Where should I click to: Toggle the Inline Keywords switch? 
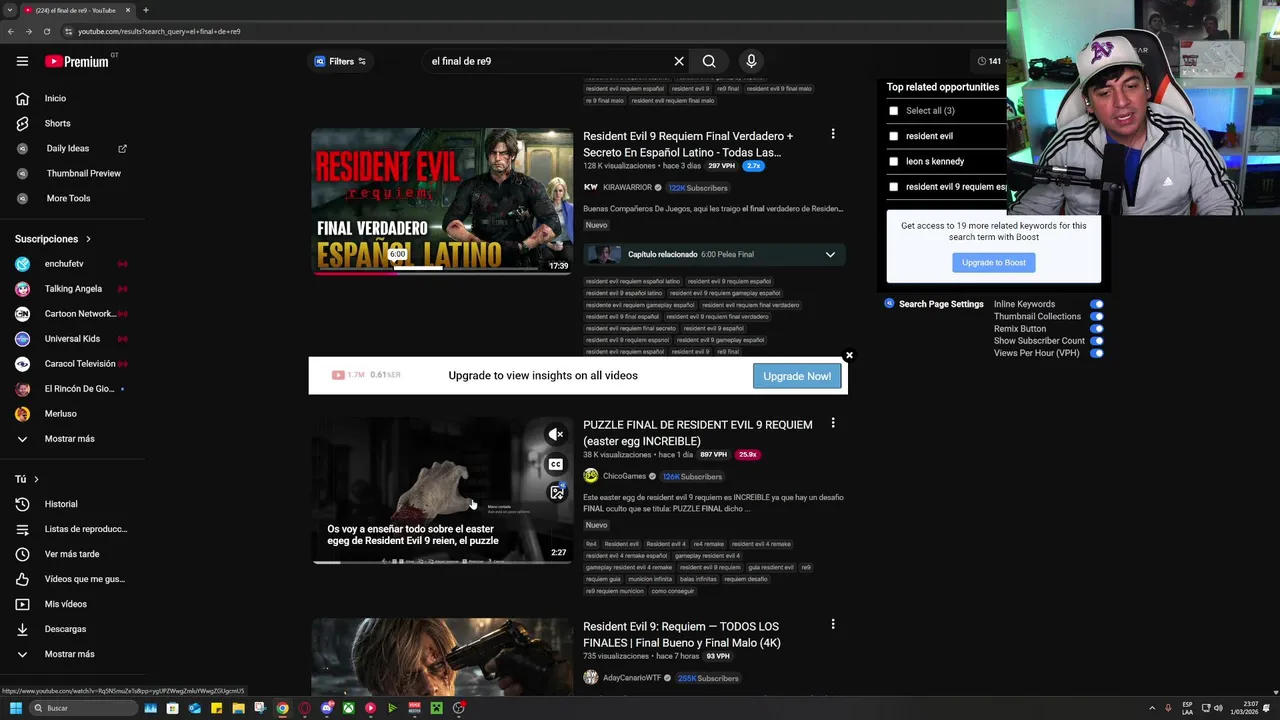pyautogui.click(x=1097, y=304)
